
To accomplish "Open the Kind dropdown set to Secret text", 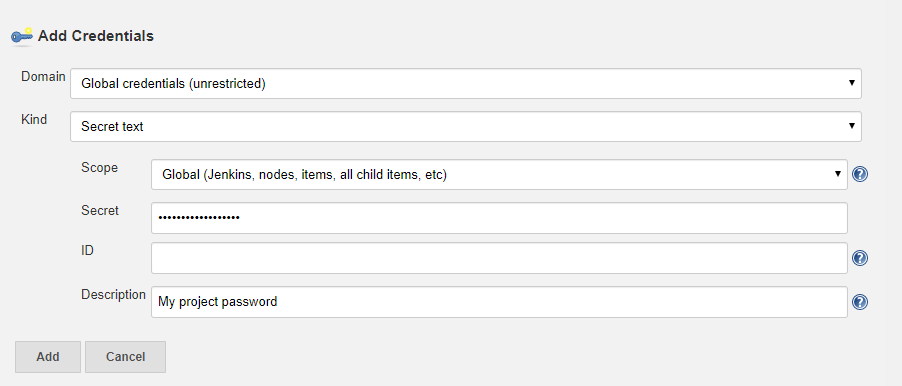I will click(466, 127).
